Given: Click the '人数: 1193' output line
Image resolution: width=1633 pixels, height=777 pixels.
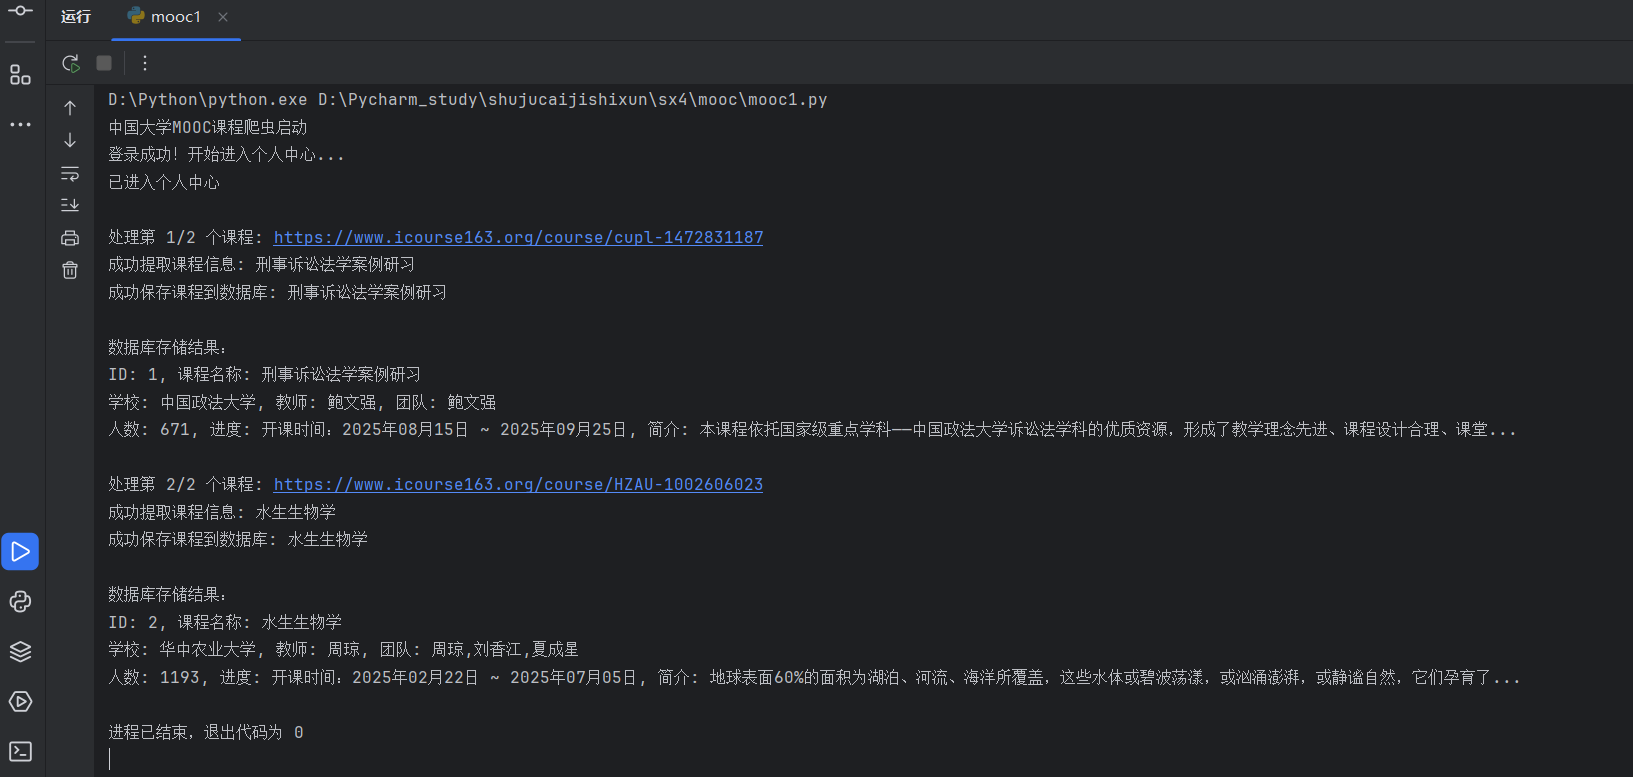Looking at the screenshot, I should point(814,677).
